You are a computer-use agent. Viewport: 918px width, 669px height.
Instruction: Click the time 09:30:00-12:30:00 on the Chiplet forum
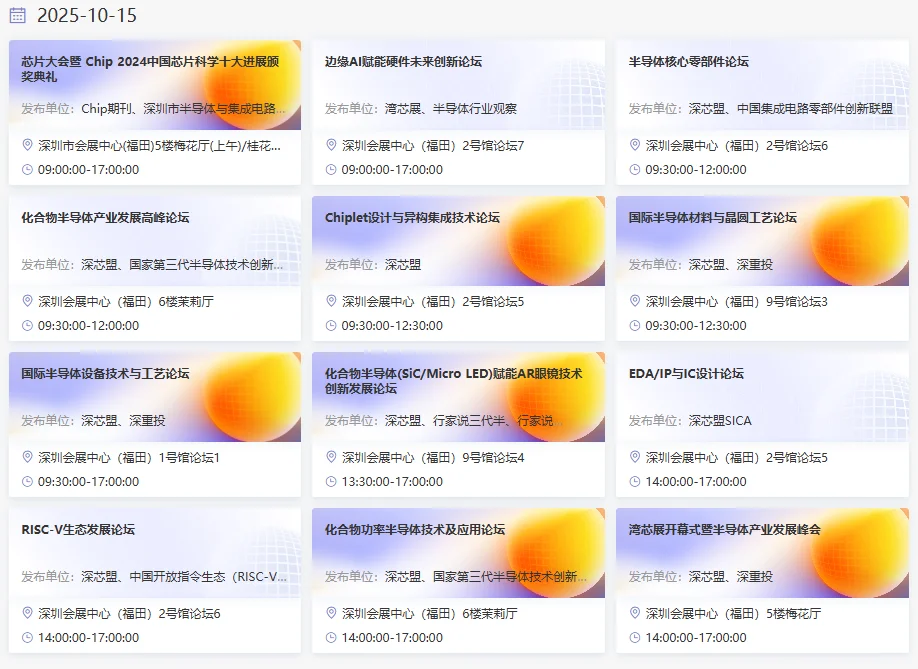pyautogui.click(x=393, y=325)
